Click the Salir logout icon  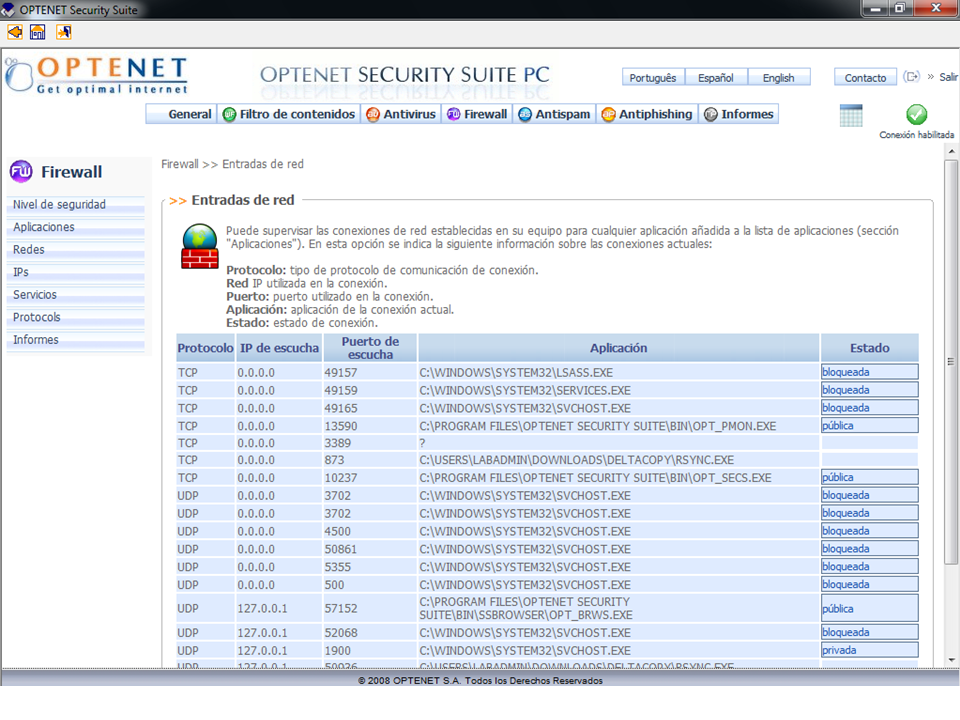coord(911,77)
